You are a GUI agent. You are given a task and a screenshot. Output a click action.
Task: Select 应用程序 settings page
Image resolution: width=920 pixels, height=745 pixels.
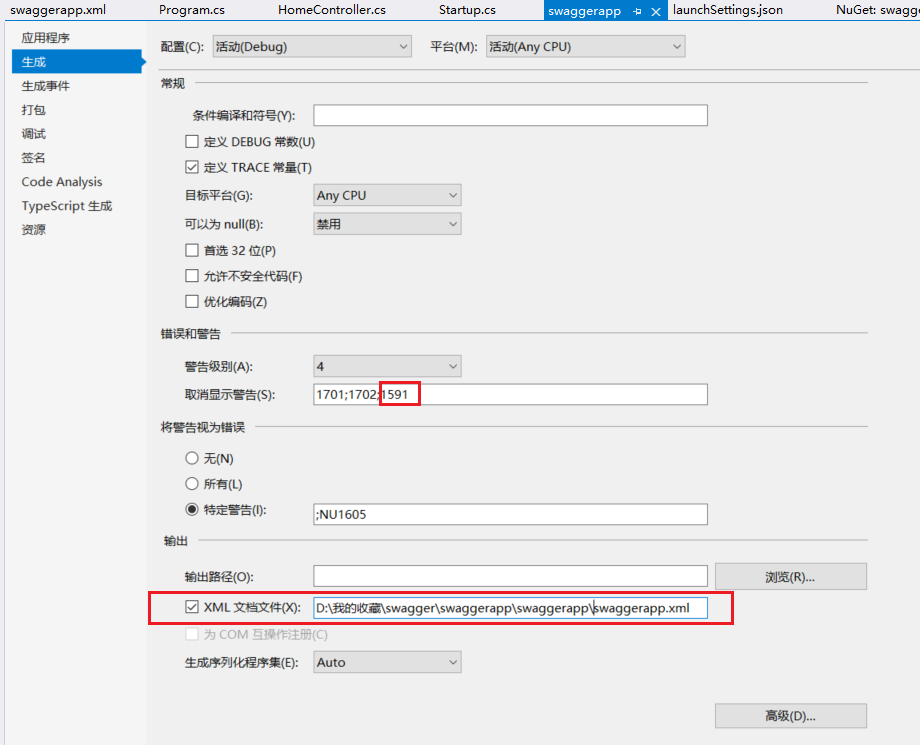click(x=46, y=38)
